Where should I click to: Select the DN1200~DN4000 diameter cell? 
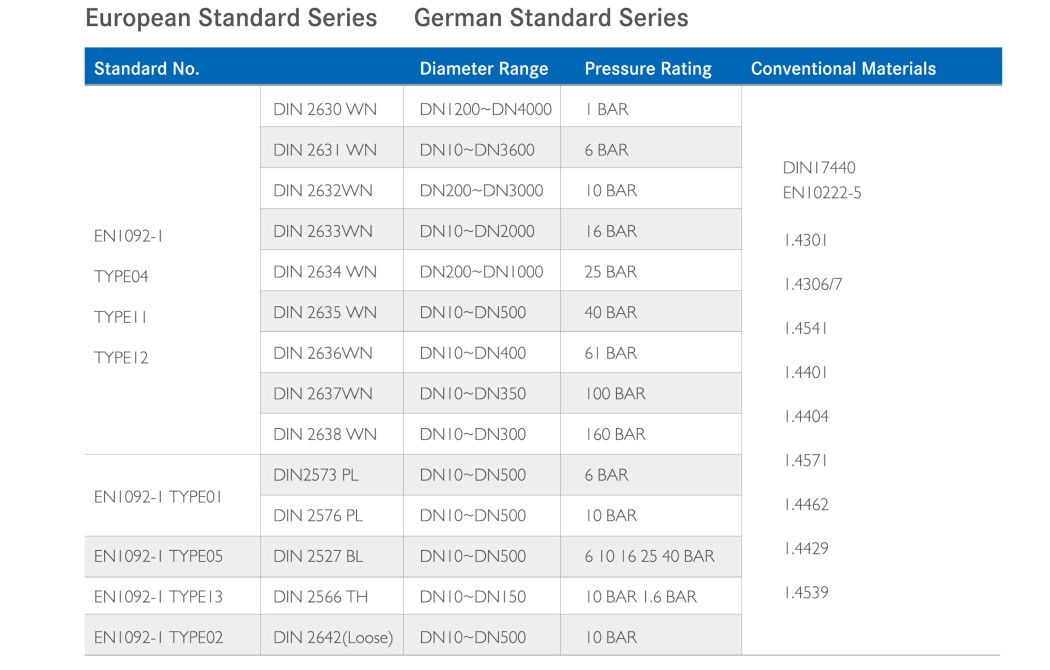click(x=485, y=109)
